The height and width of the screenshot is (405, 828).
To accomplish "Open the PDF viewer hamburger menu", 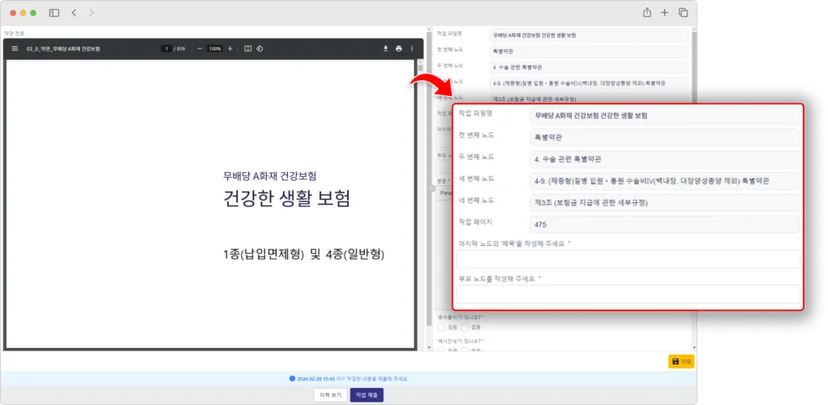I will click(14, 49).
